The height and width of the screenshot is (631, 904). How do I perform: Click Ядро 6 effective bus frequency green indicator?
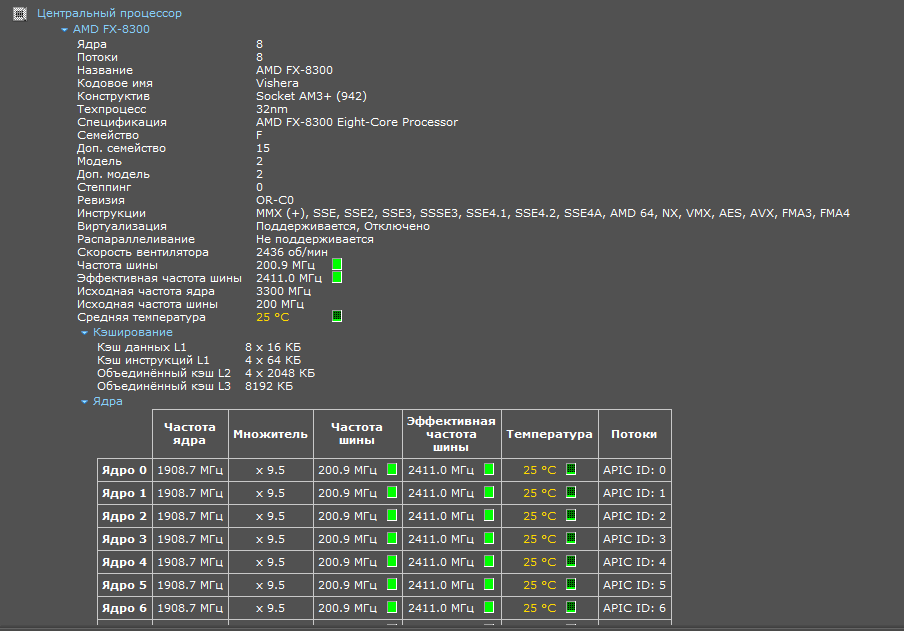coord(489,607)
